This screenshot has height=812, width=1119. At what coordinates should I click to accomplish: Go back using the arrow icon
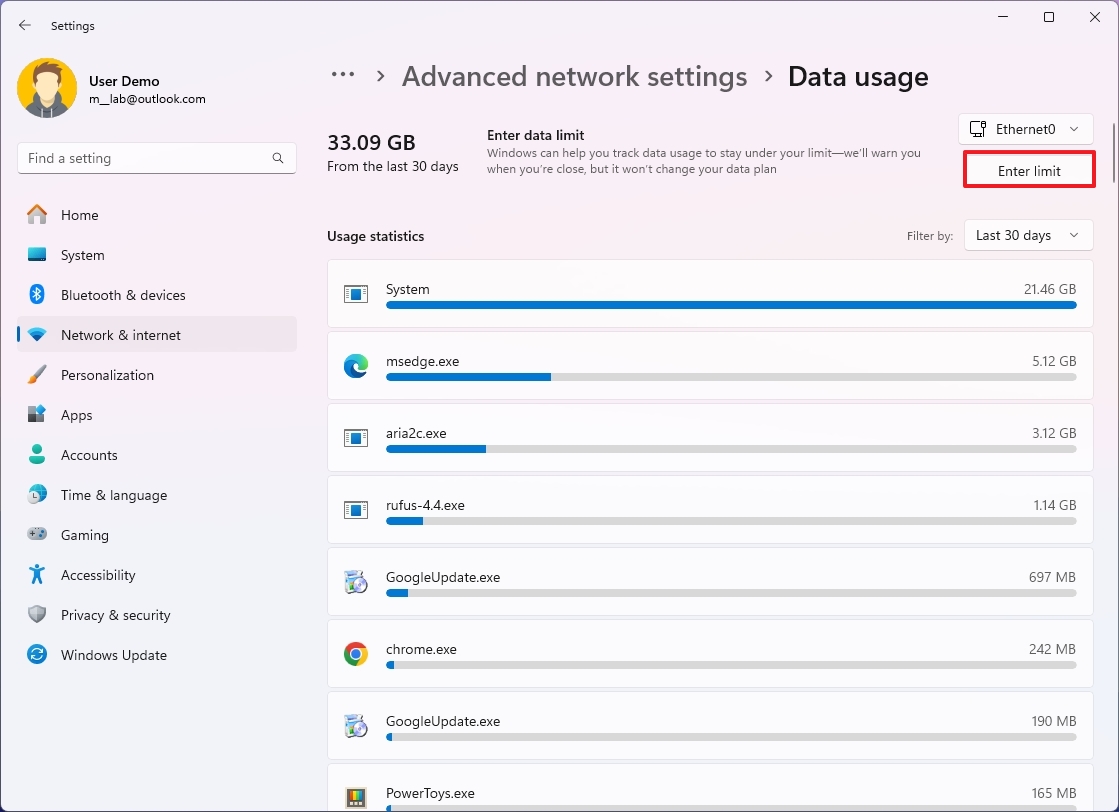coord(25,25)
